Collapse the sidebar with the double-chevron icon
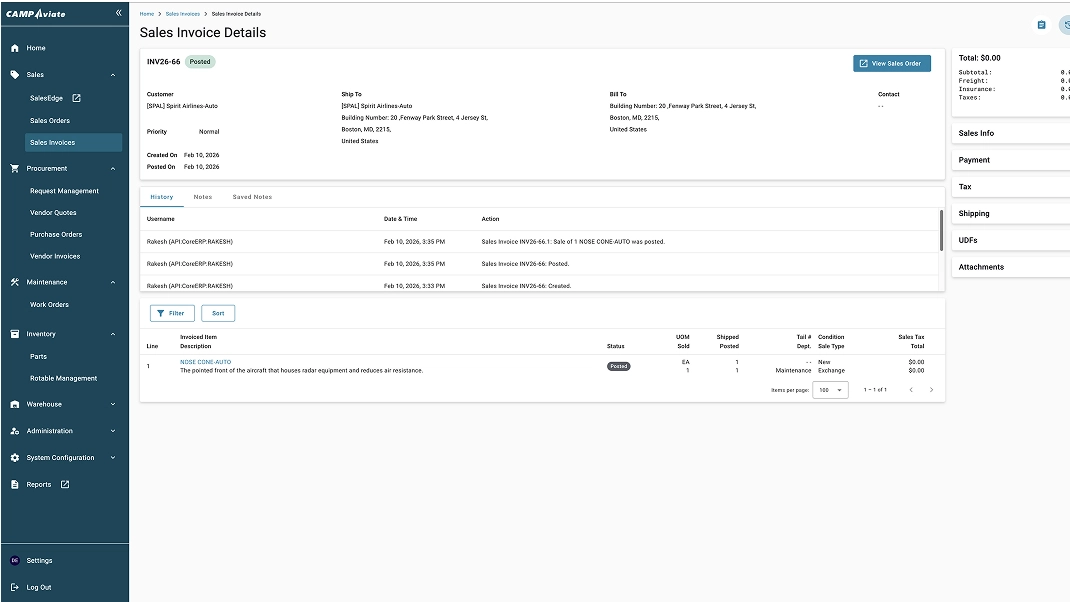 coord(119,13)
